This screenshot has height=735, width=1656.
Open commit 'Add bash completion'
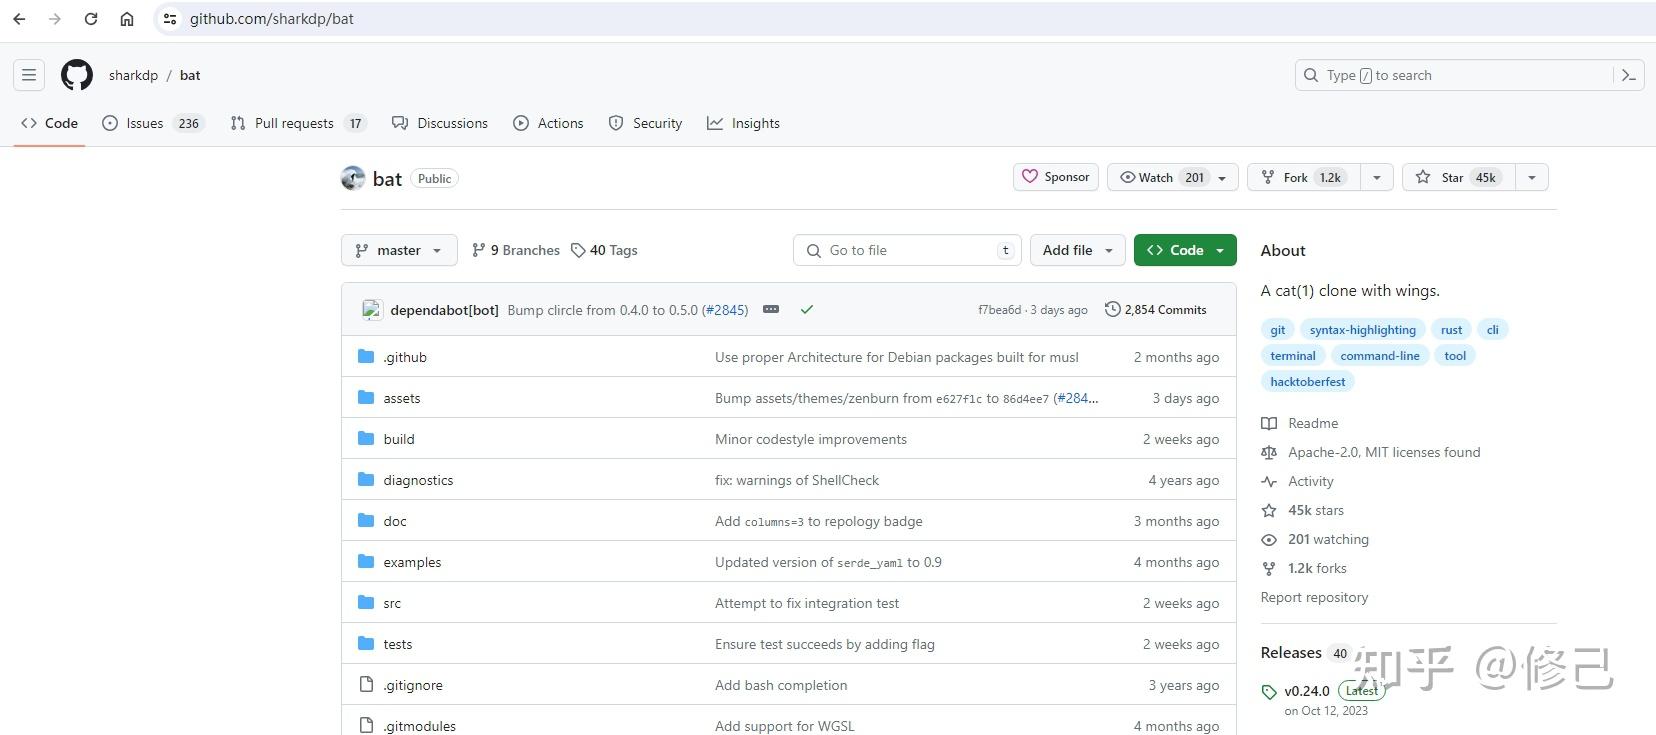[x=781, y=685]
